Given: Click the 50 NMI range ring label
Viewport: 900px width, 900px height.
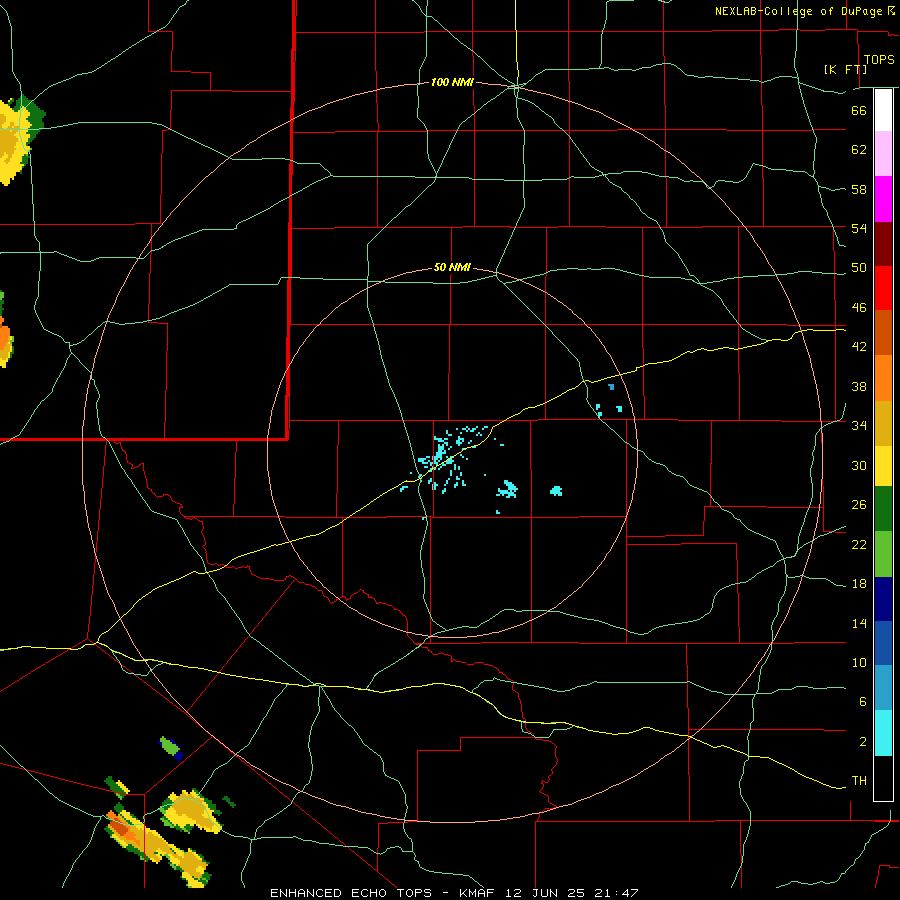Looking at the screenshot, I should coord(452,267).
